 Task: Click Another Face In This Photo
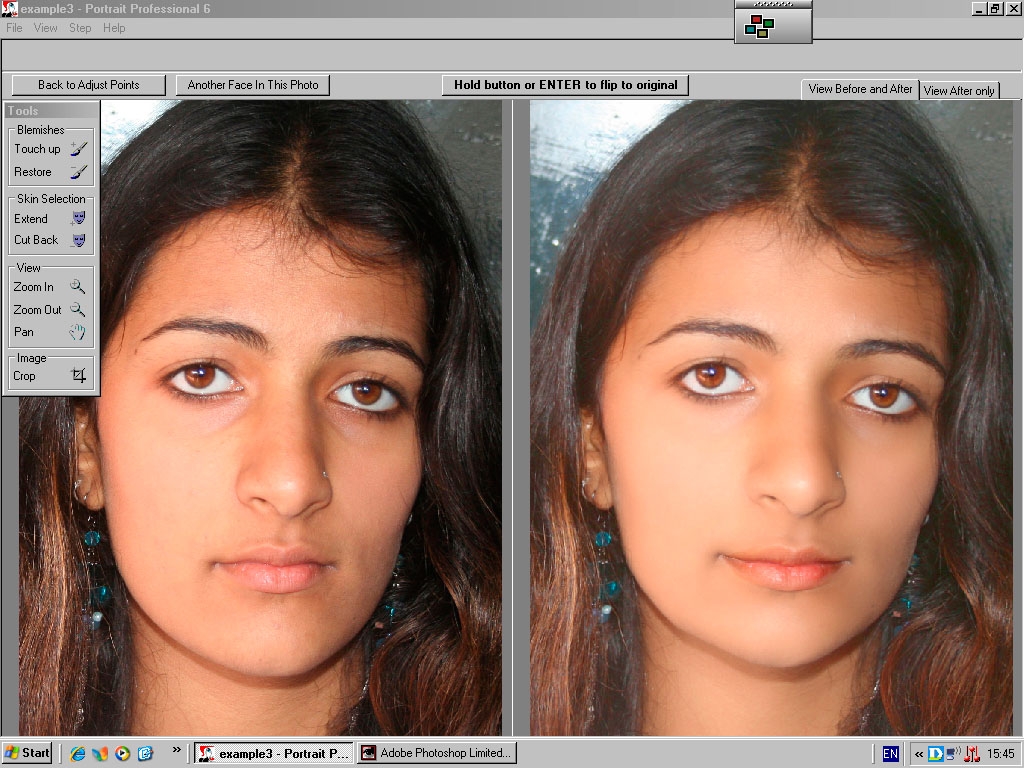point(253,85)
